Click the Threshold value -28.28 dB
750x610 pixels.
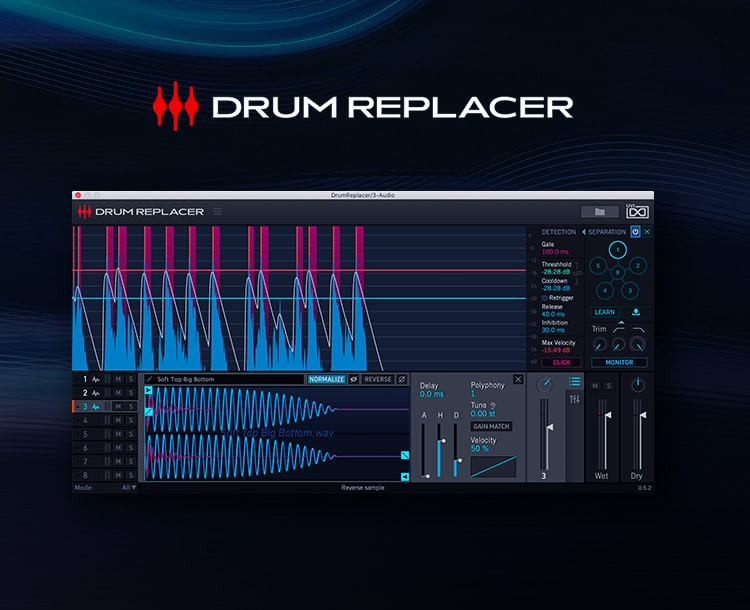pos(555,272)
